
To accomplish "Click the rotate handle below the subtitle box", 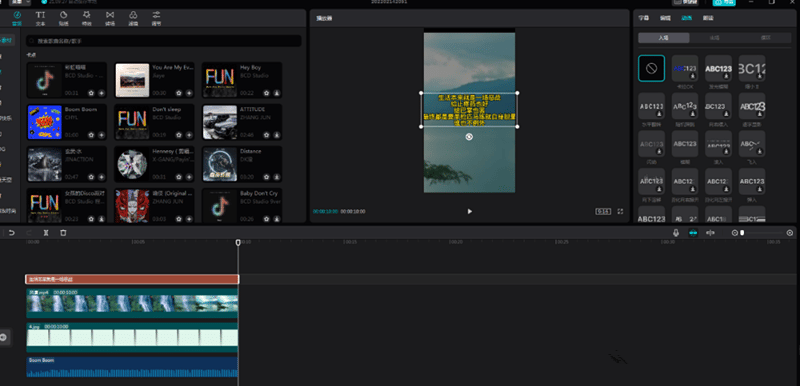I will (469, 137).
